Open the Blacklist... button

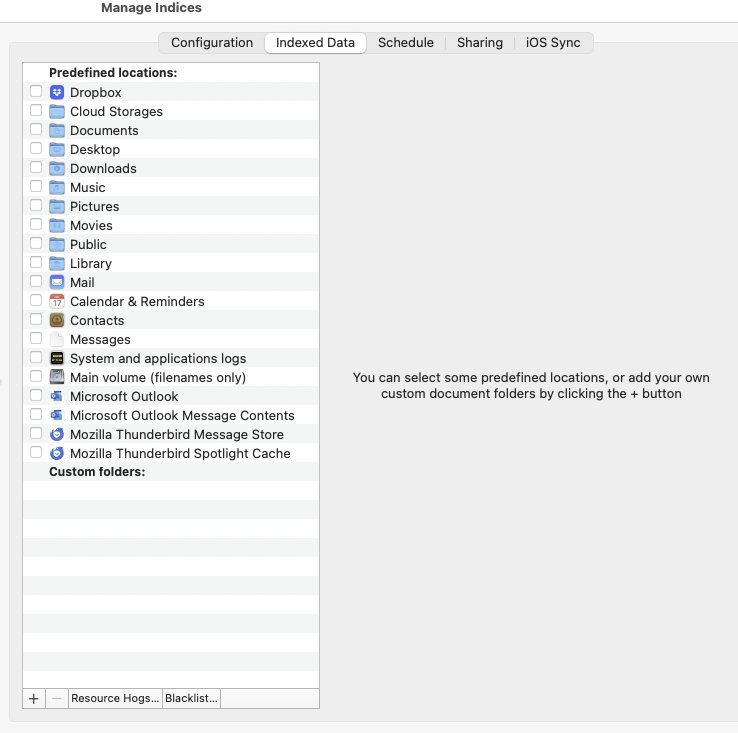tap(191, 698)
